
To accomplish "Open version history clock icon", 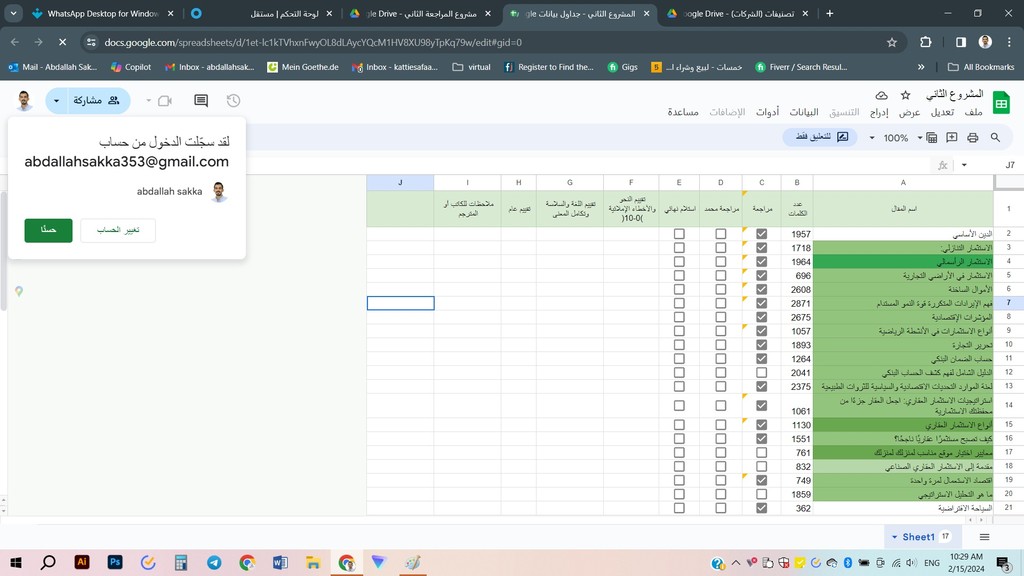I will tap(233, 101).
